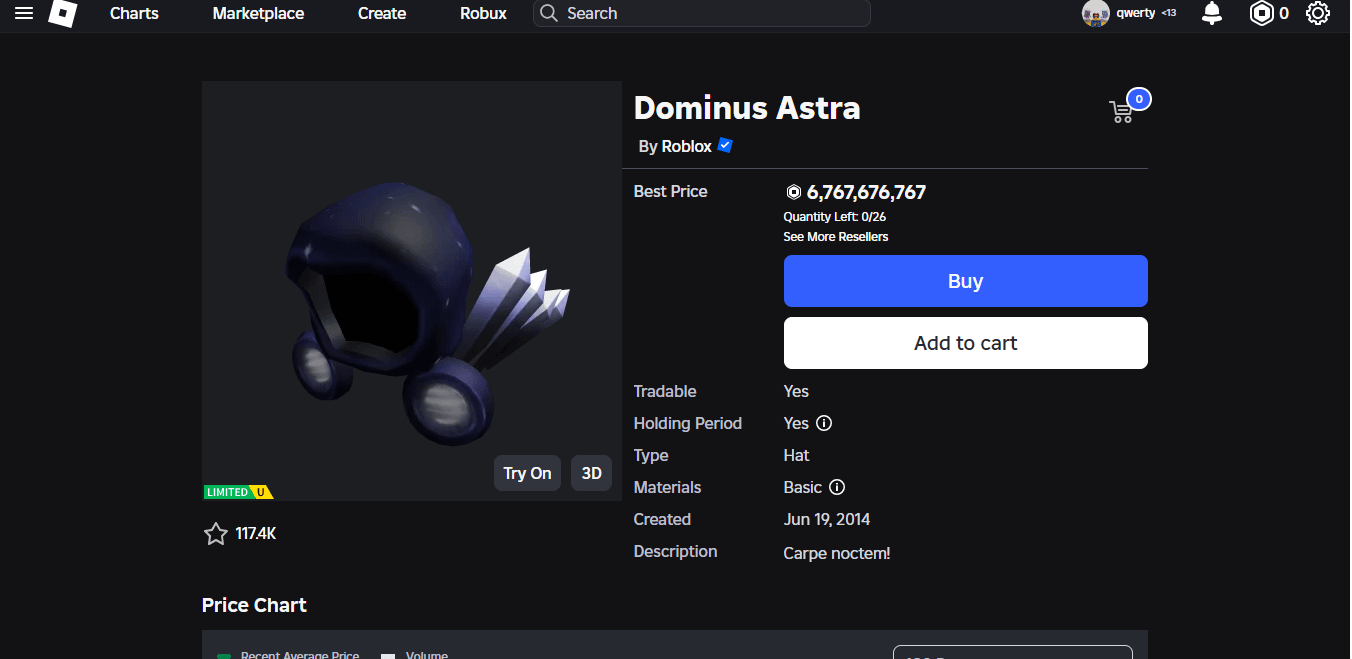Open the Robux balance icon
Viewport: 1352px width, 659px height.
click(1262, 13)
